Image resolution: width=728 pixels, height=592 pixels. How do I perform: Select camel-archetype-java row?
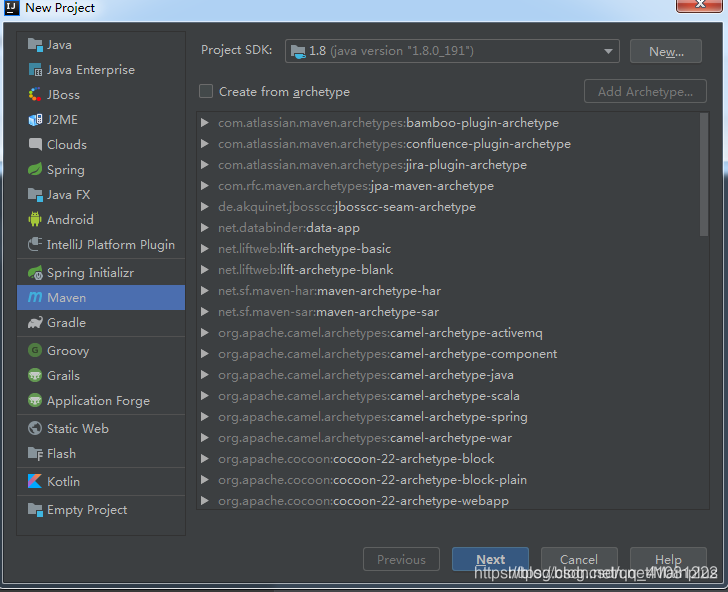click(448, 375)
